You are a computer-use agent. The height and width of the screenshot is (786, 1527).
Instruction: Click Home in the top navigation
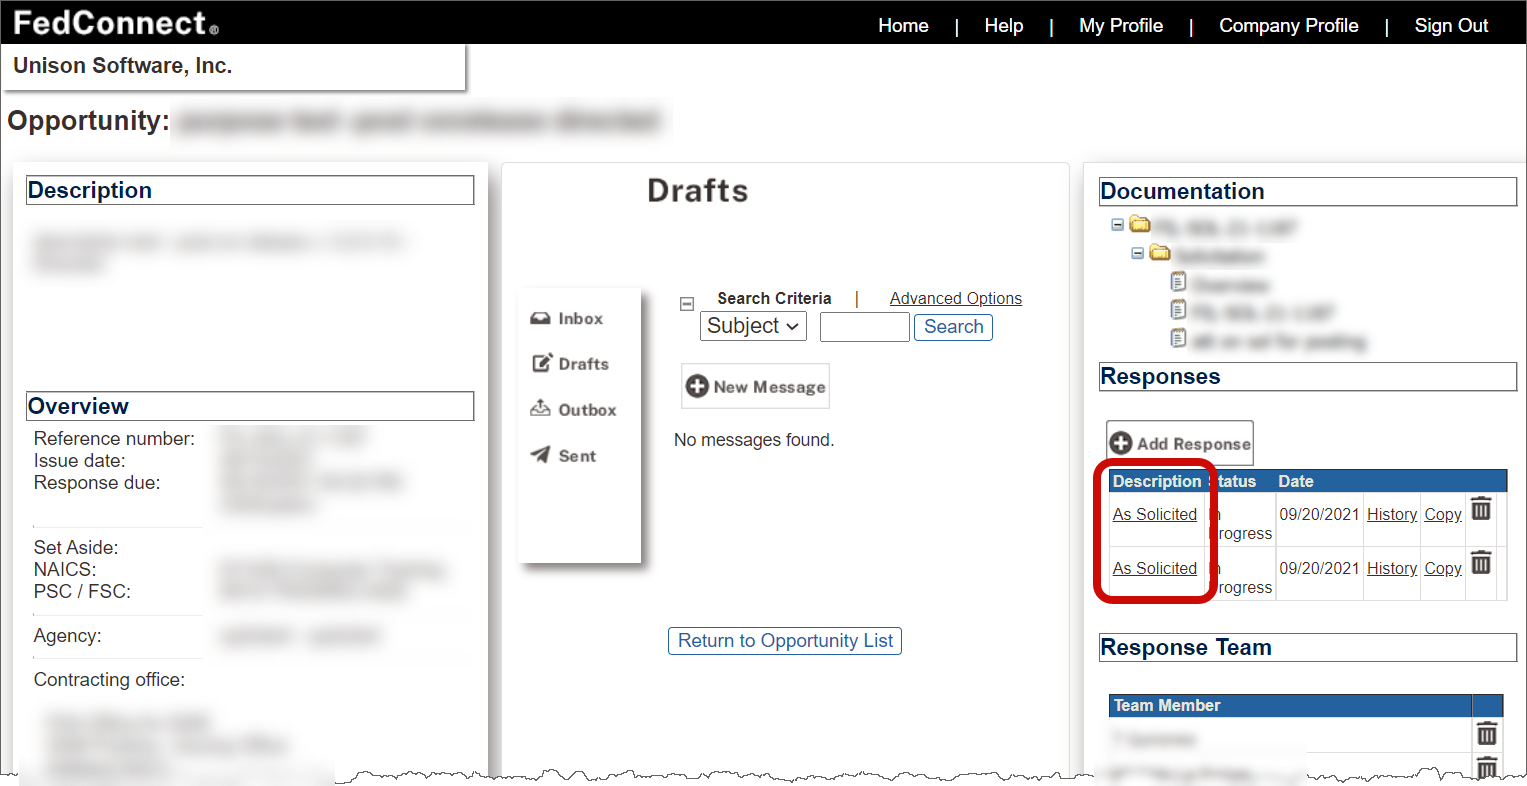(903, 26)
